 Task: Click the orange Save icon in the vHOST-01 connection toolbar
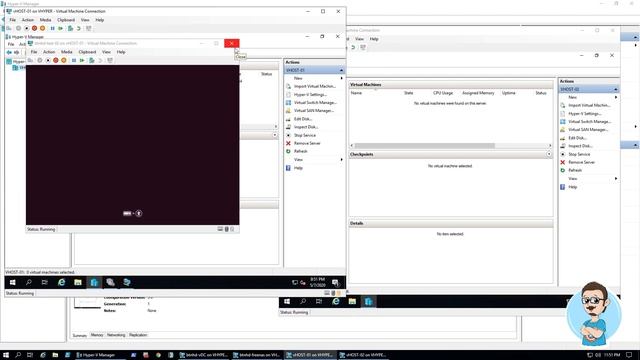(42, 28)
